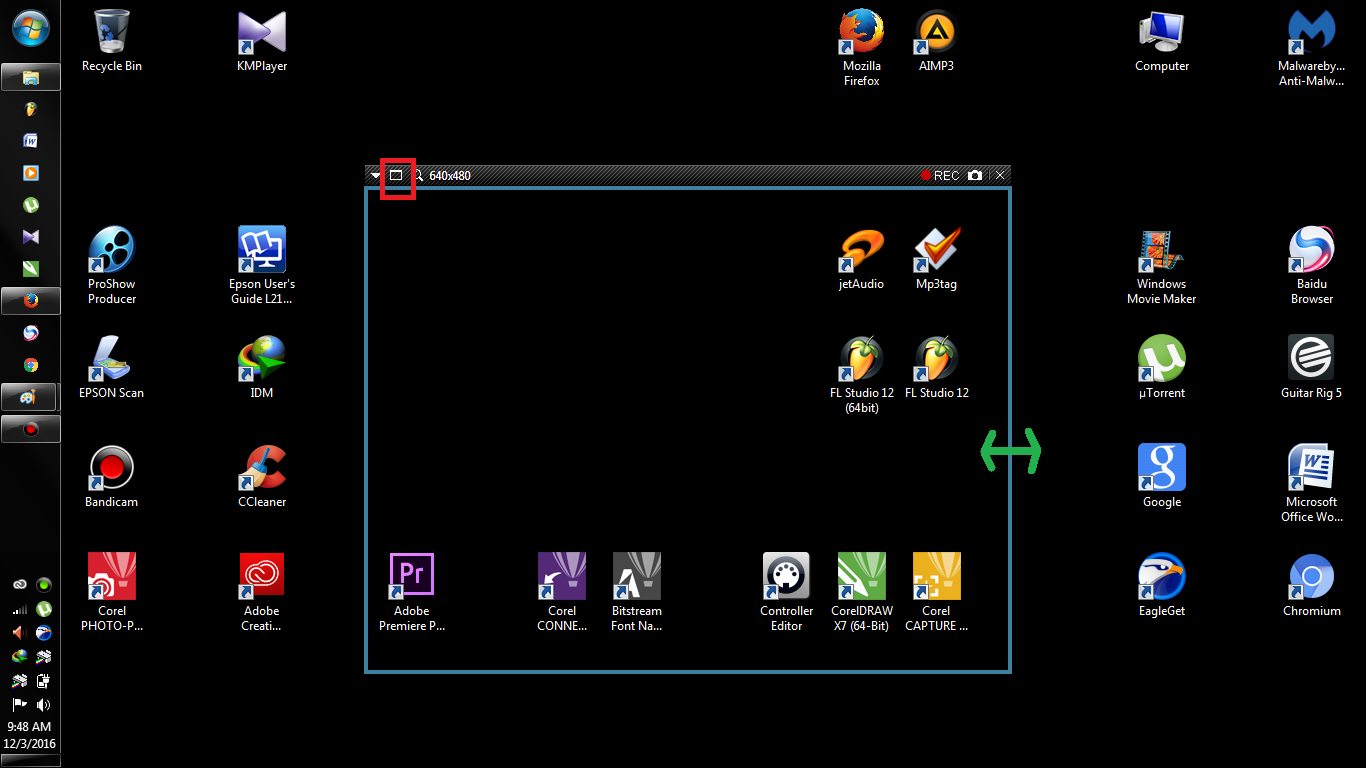Viewport: 1366px width, 768px height.
Task: Open Action Center flag tray icon
Action: tap(19, 705)
